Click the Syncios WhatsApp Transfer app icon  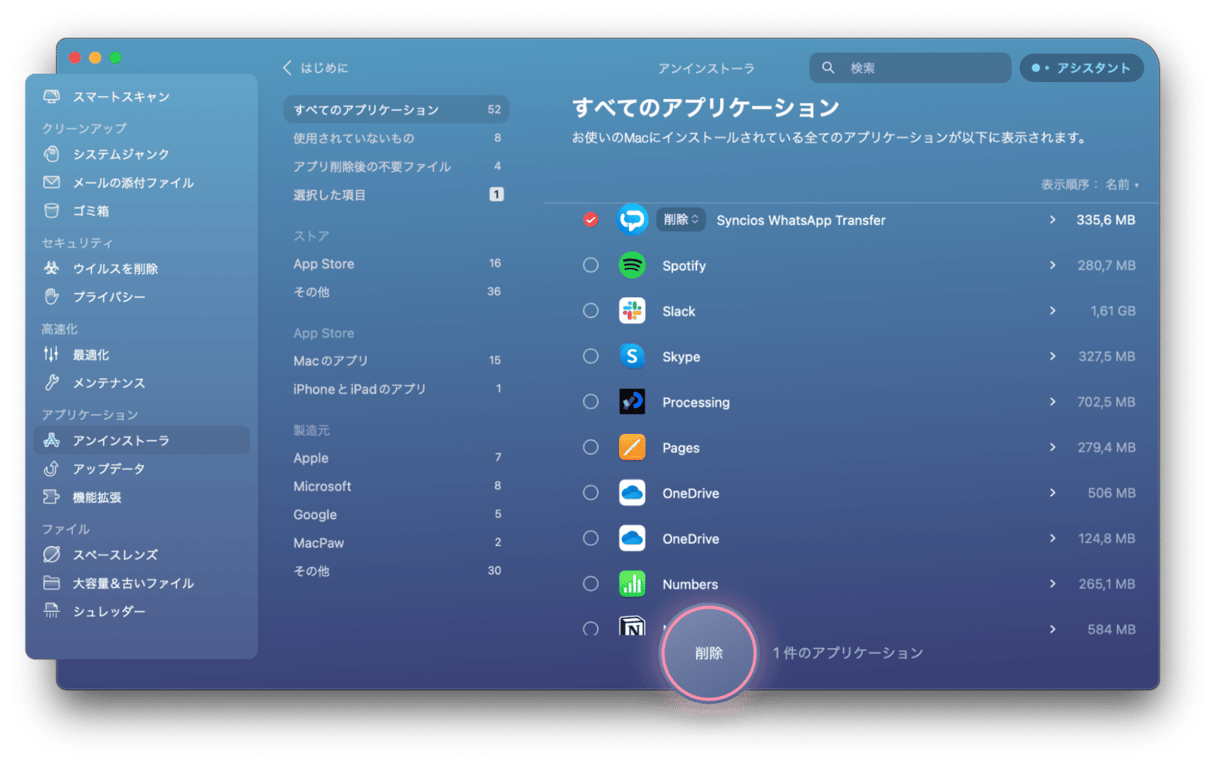(x=632, y=219)
